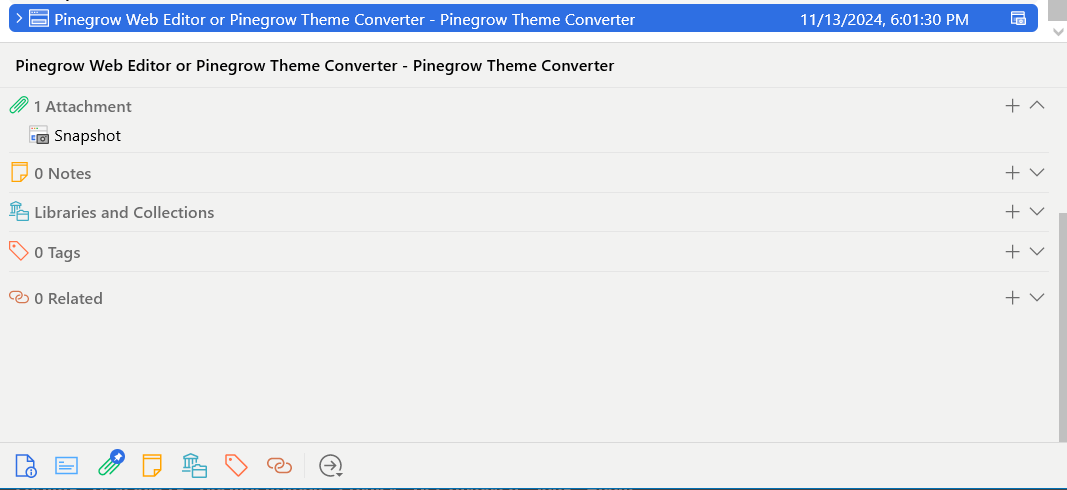Click the Related section link icon

tap(19, 297)
